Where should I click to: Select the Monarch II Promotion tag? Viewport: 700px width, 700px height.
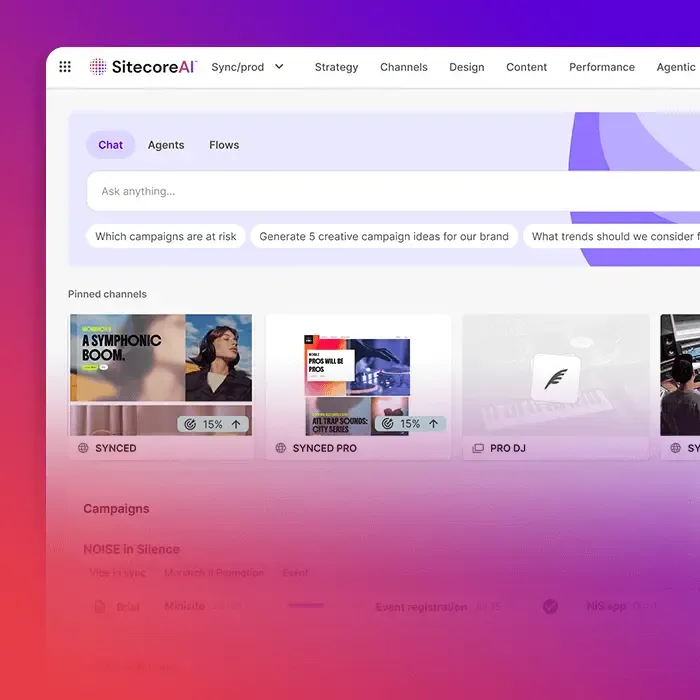(x=214, y=572)
